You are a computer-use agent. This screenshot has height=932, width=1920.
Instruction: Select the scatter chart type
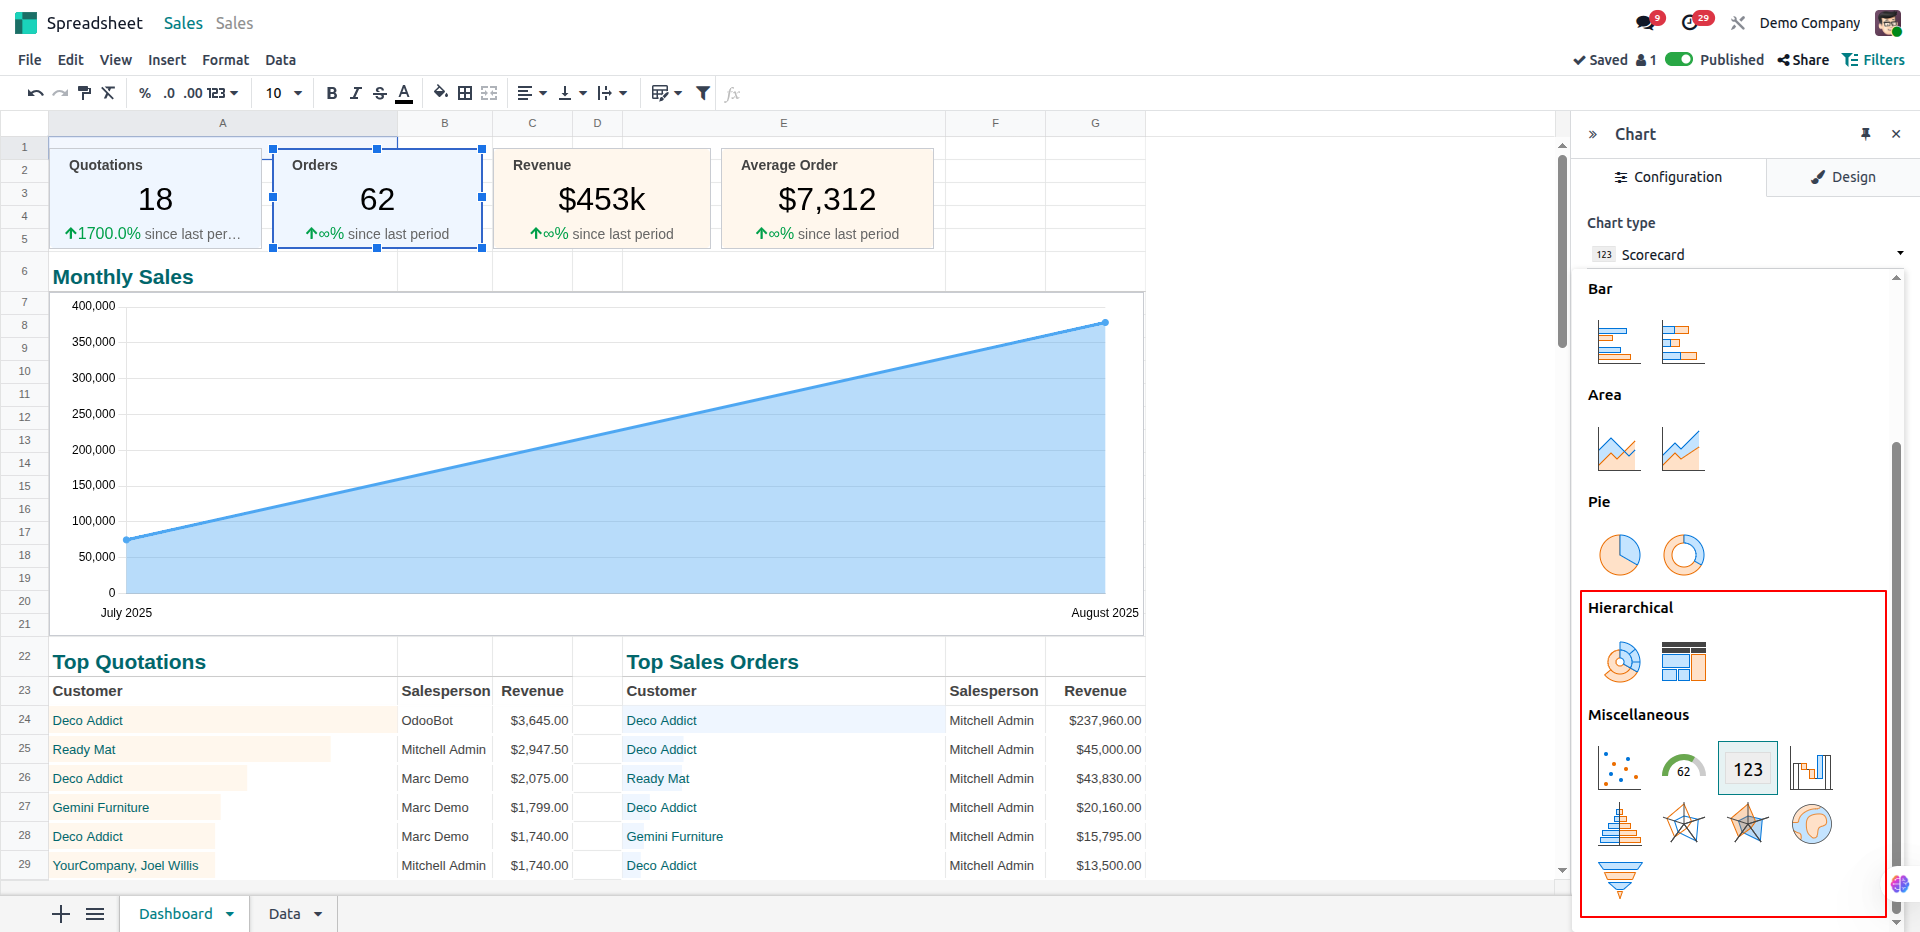1619,768
